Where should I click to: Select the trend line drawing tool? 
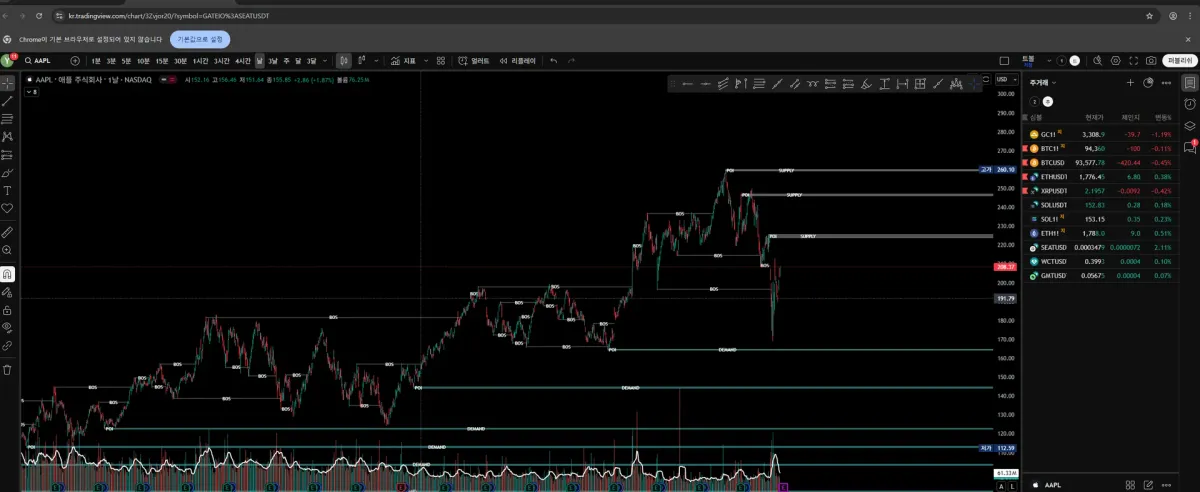click(7, 101)
